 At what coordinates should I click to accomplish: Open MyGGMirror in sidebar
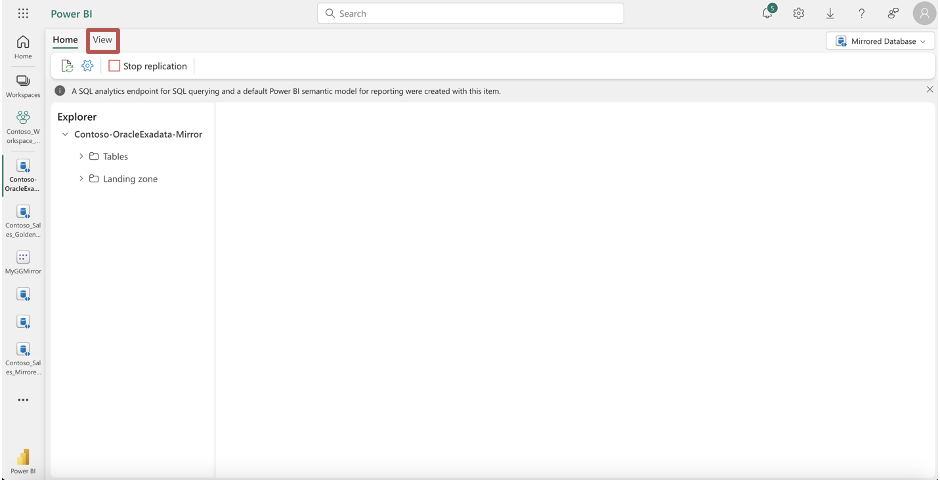click(23, 263)
